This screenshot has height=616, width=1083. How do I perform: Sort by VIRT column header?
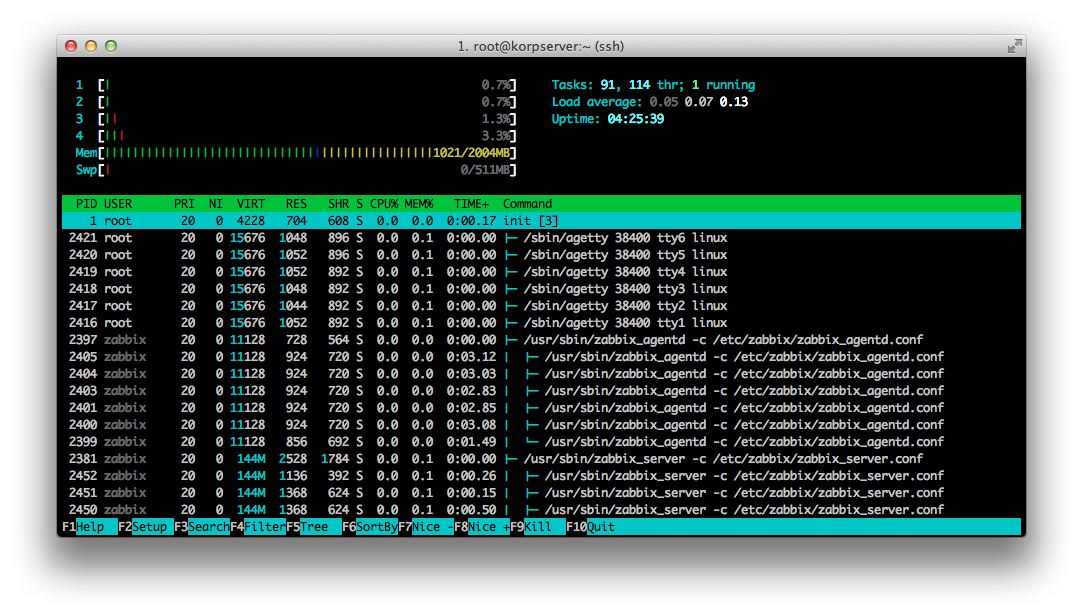click(x=251, y=204)
